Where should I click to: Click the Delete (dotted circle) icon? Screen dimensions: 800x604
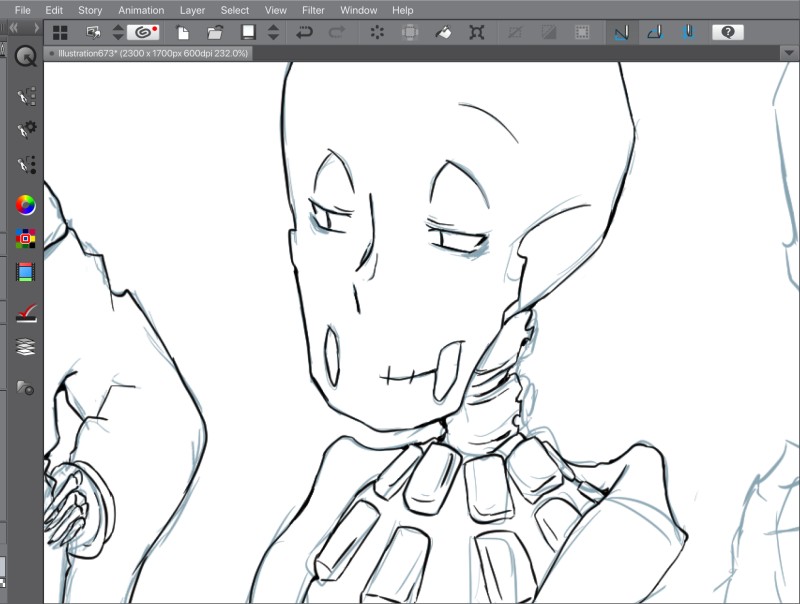377,33
